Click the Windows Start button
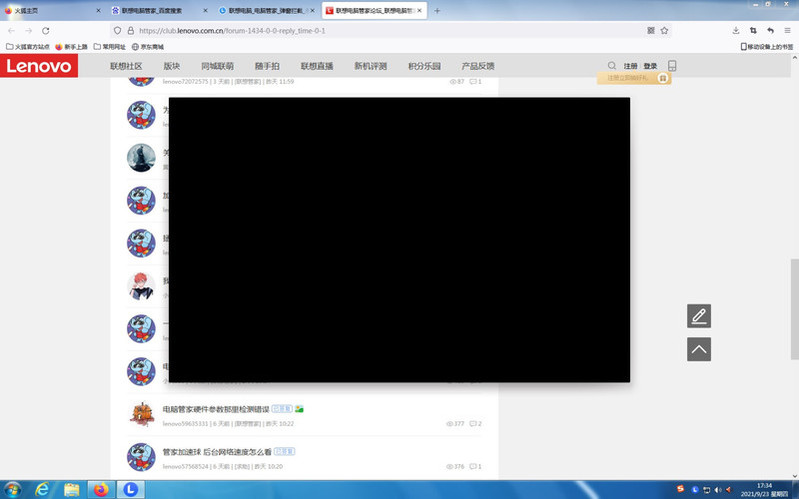Image resolution: width=799 pixels, height=499 pixels. tap(13, 489)
